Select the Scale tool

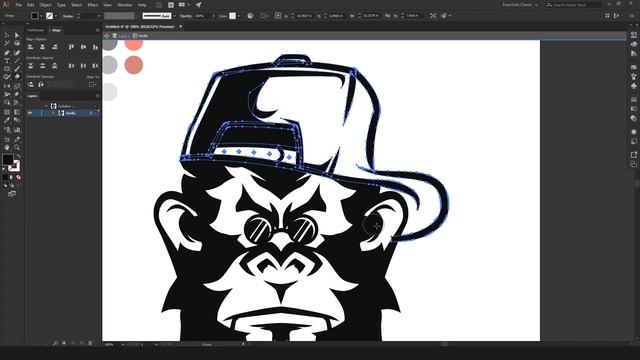(17, 86)
